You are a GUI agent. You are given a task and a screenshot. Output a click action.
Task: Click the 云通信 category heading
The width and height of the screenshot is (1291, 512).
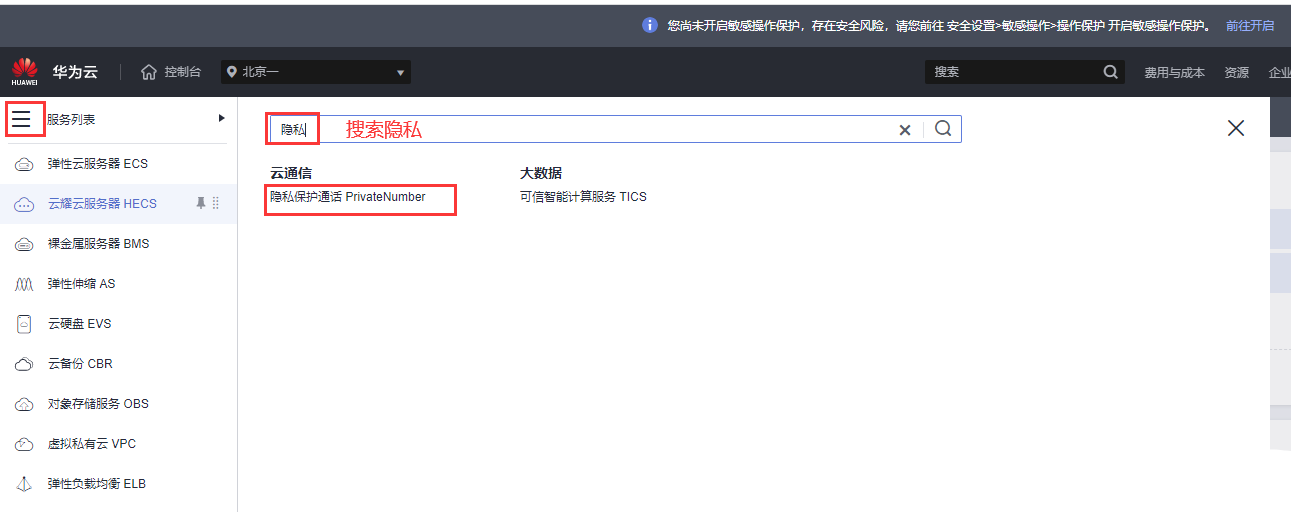pyautogui.click(x=291, y=173)
